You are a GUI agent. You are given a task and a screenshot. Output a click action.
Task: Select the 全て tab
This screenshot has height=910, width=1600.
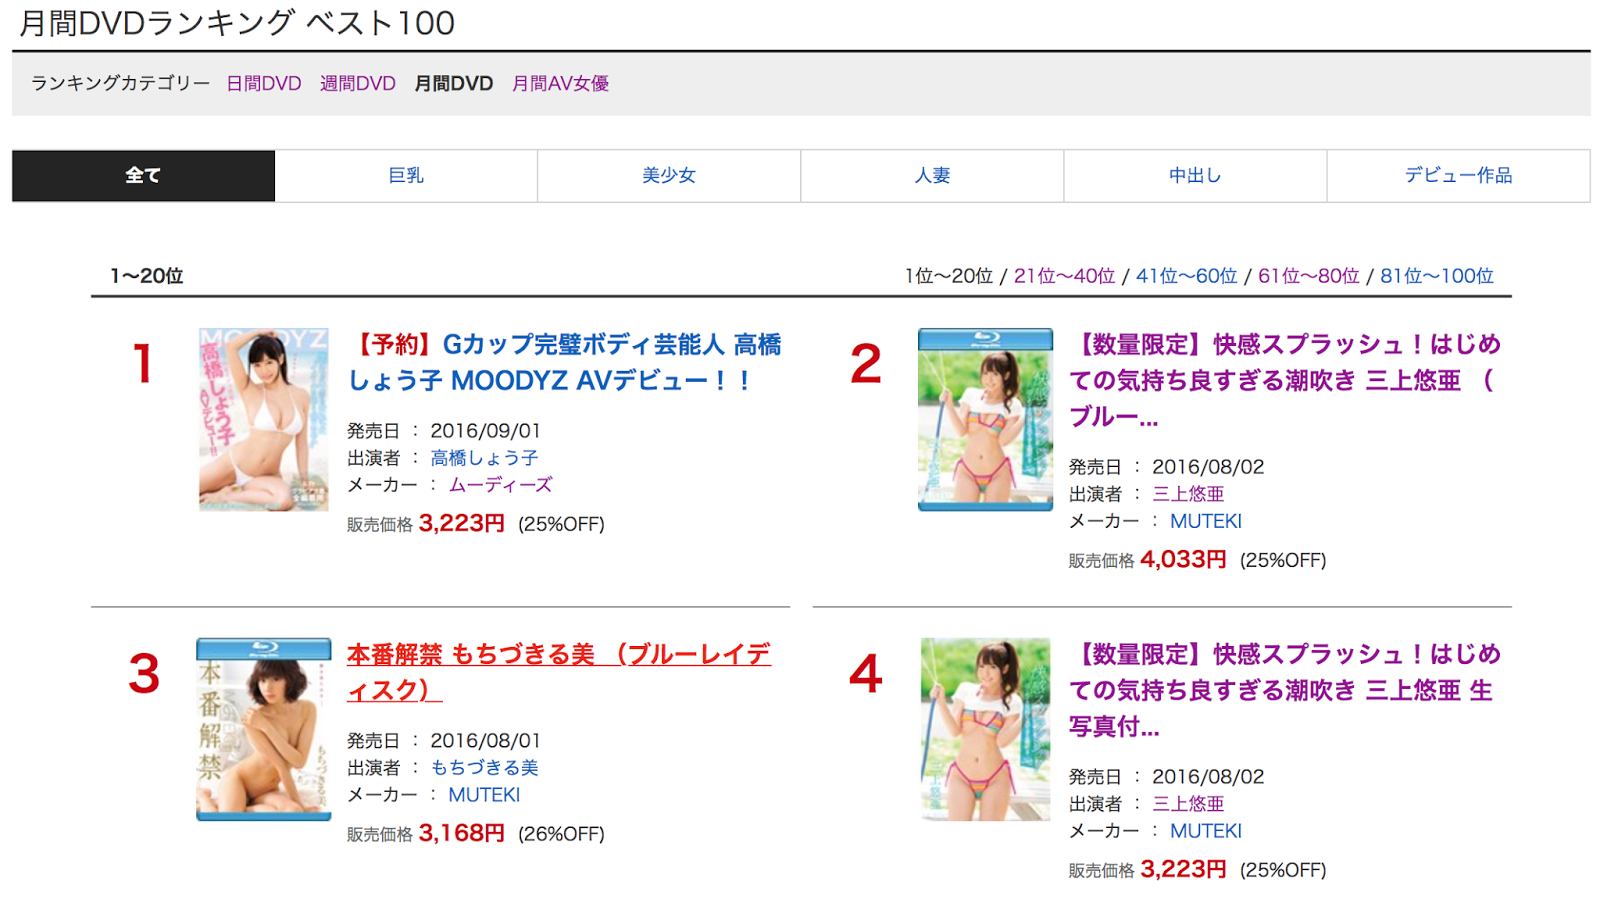(143, 176)
